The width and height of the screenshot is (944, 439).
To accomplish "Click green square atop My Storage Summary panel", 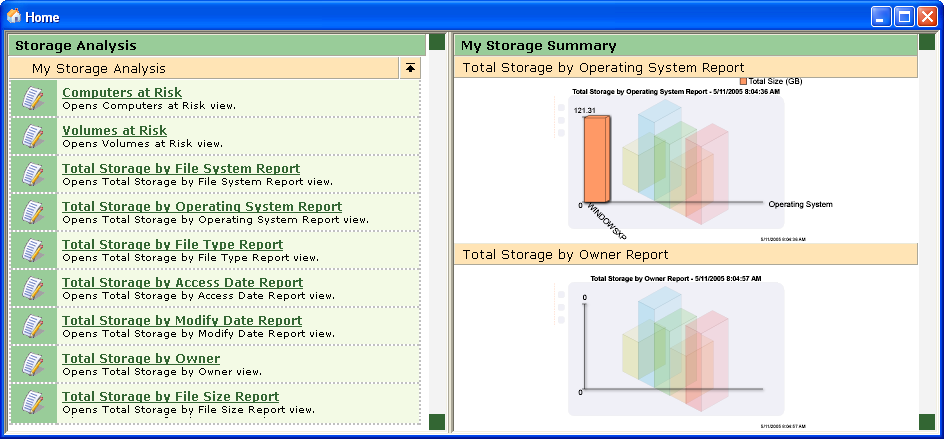I will coord(926,42).
